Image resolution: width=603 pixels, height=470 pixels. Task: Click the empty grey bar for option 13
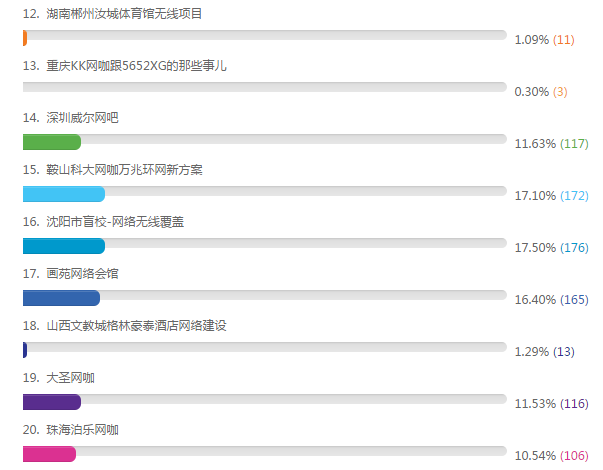(x=265, y=87)
